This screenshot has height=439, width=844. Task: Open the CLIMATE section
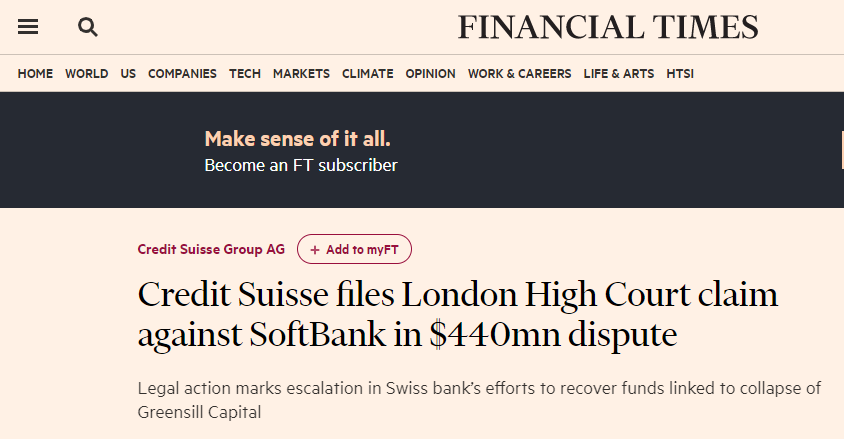[x=368, y=74]
